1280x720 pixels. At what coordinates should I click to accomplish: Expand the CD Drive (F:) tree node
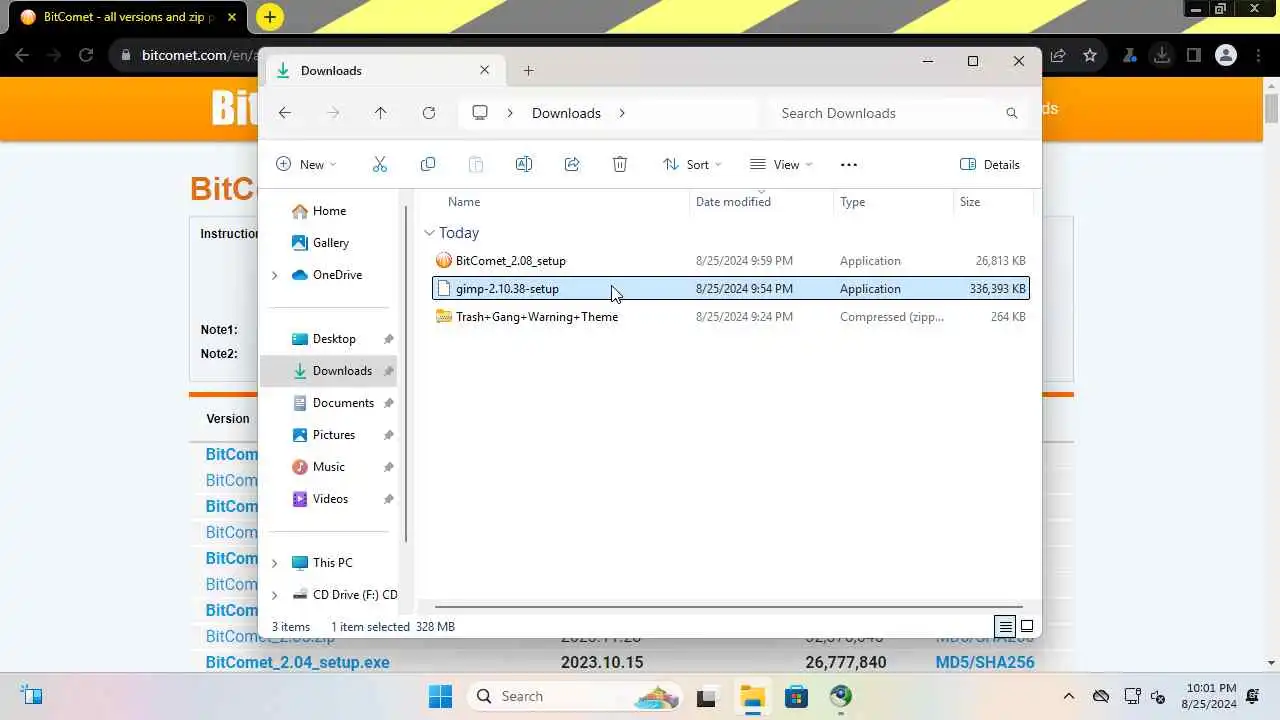coord(275,595)
